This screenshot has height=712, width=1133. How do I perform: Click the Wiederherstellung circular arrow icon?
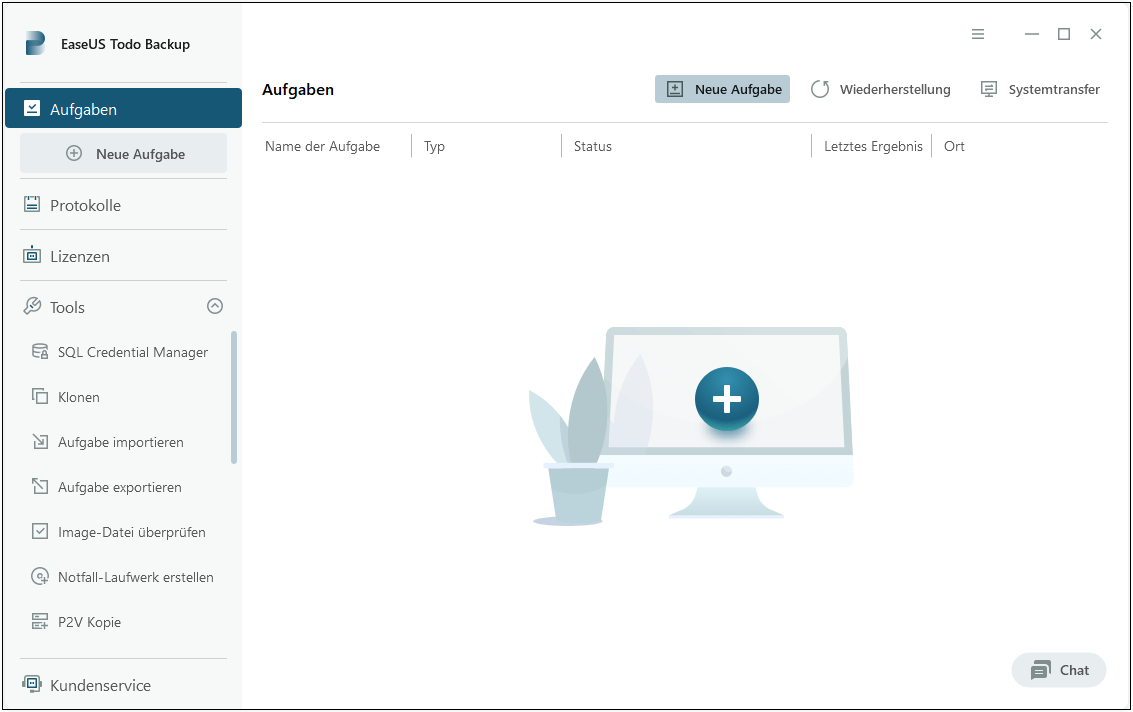[819, 89]
